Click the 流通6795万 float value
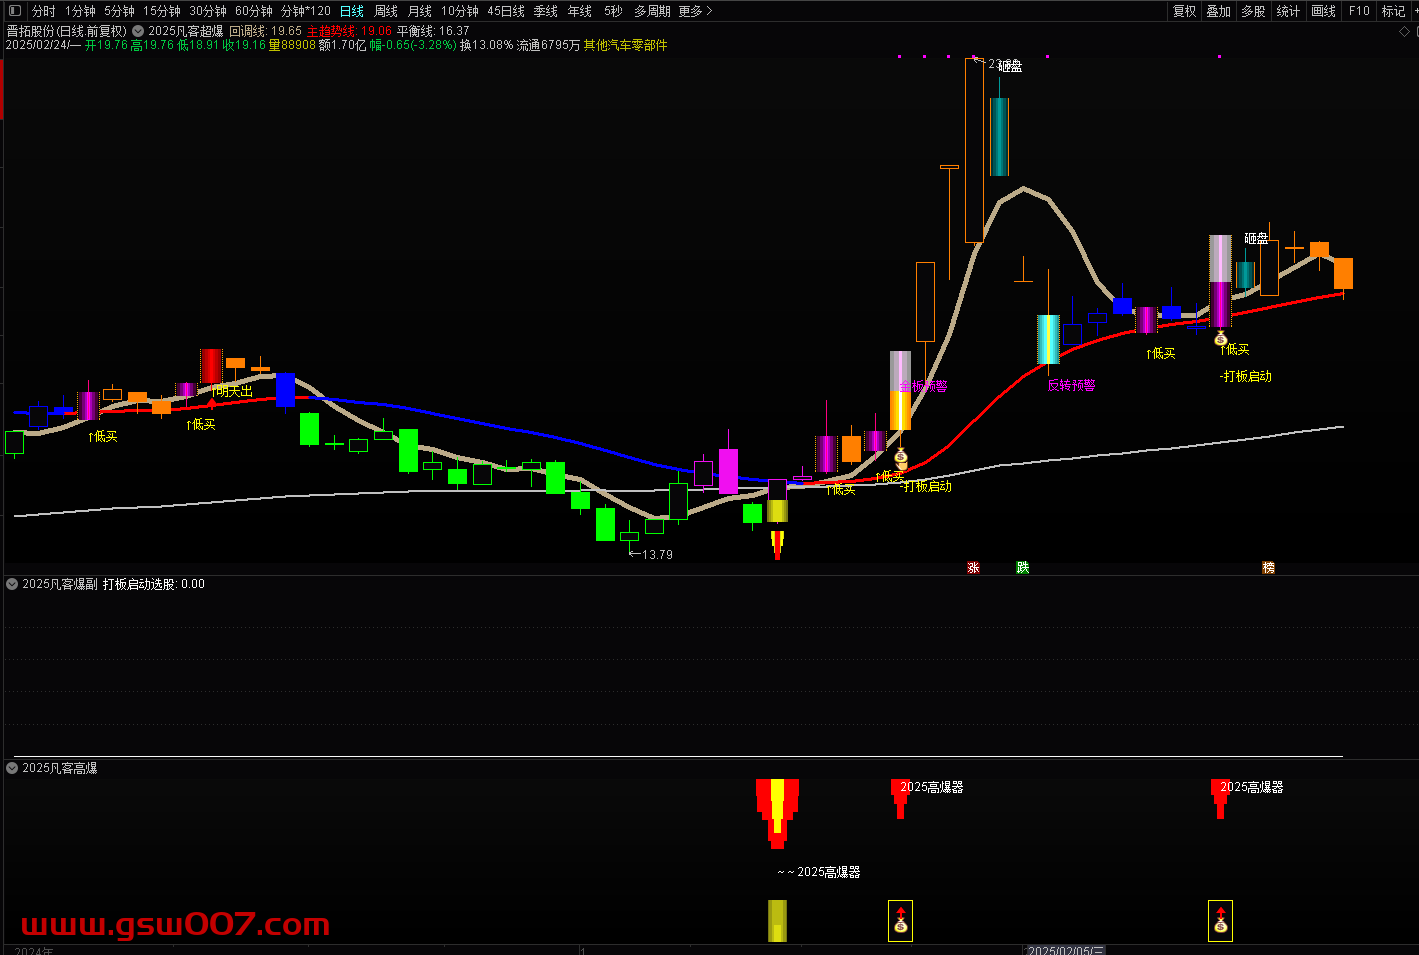Viewport: 1419px width, 955px height. pyautogui.click(x=548, y=45)
